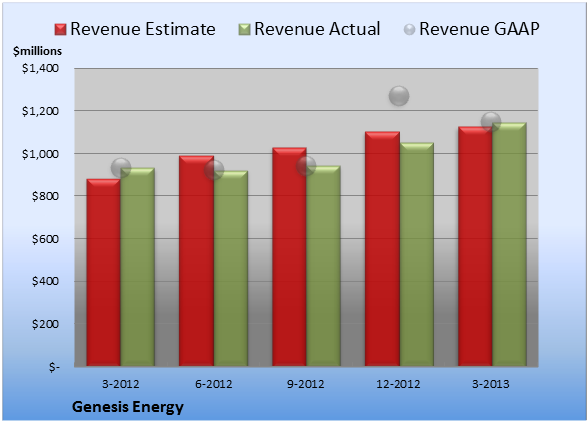Select the red estimate bar for 12-2012
588x422 pixels.
(382, 249)
